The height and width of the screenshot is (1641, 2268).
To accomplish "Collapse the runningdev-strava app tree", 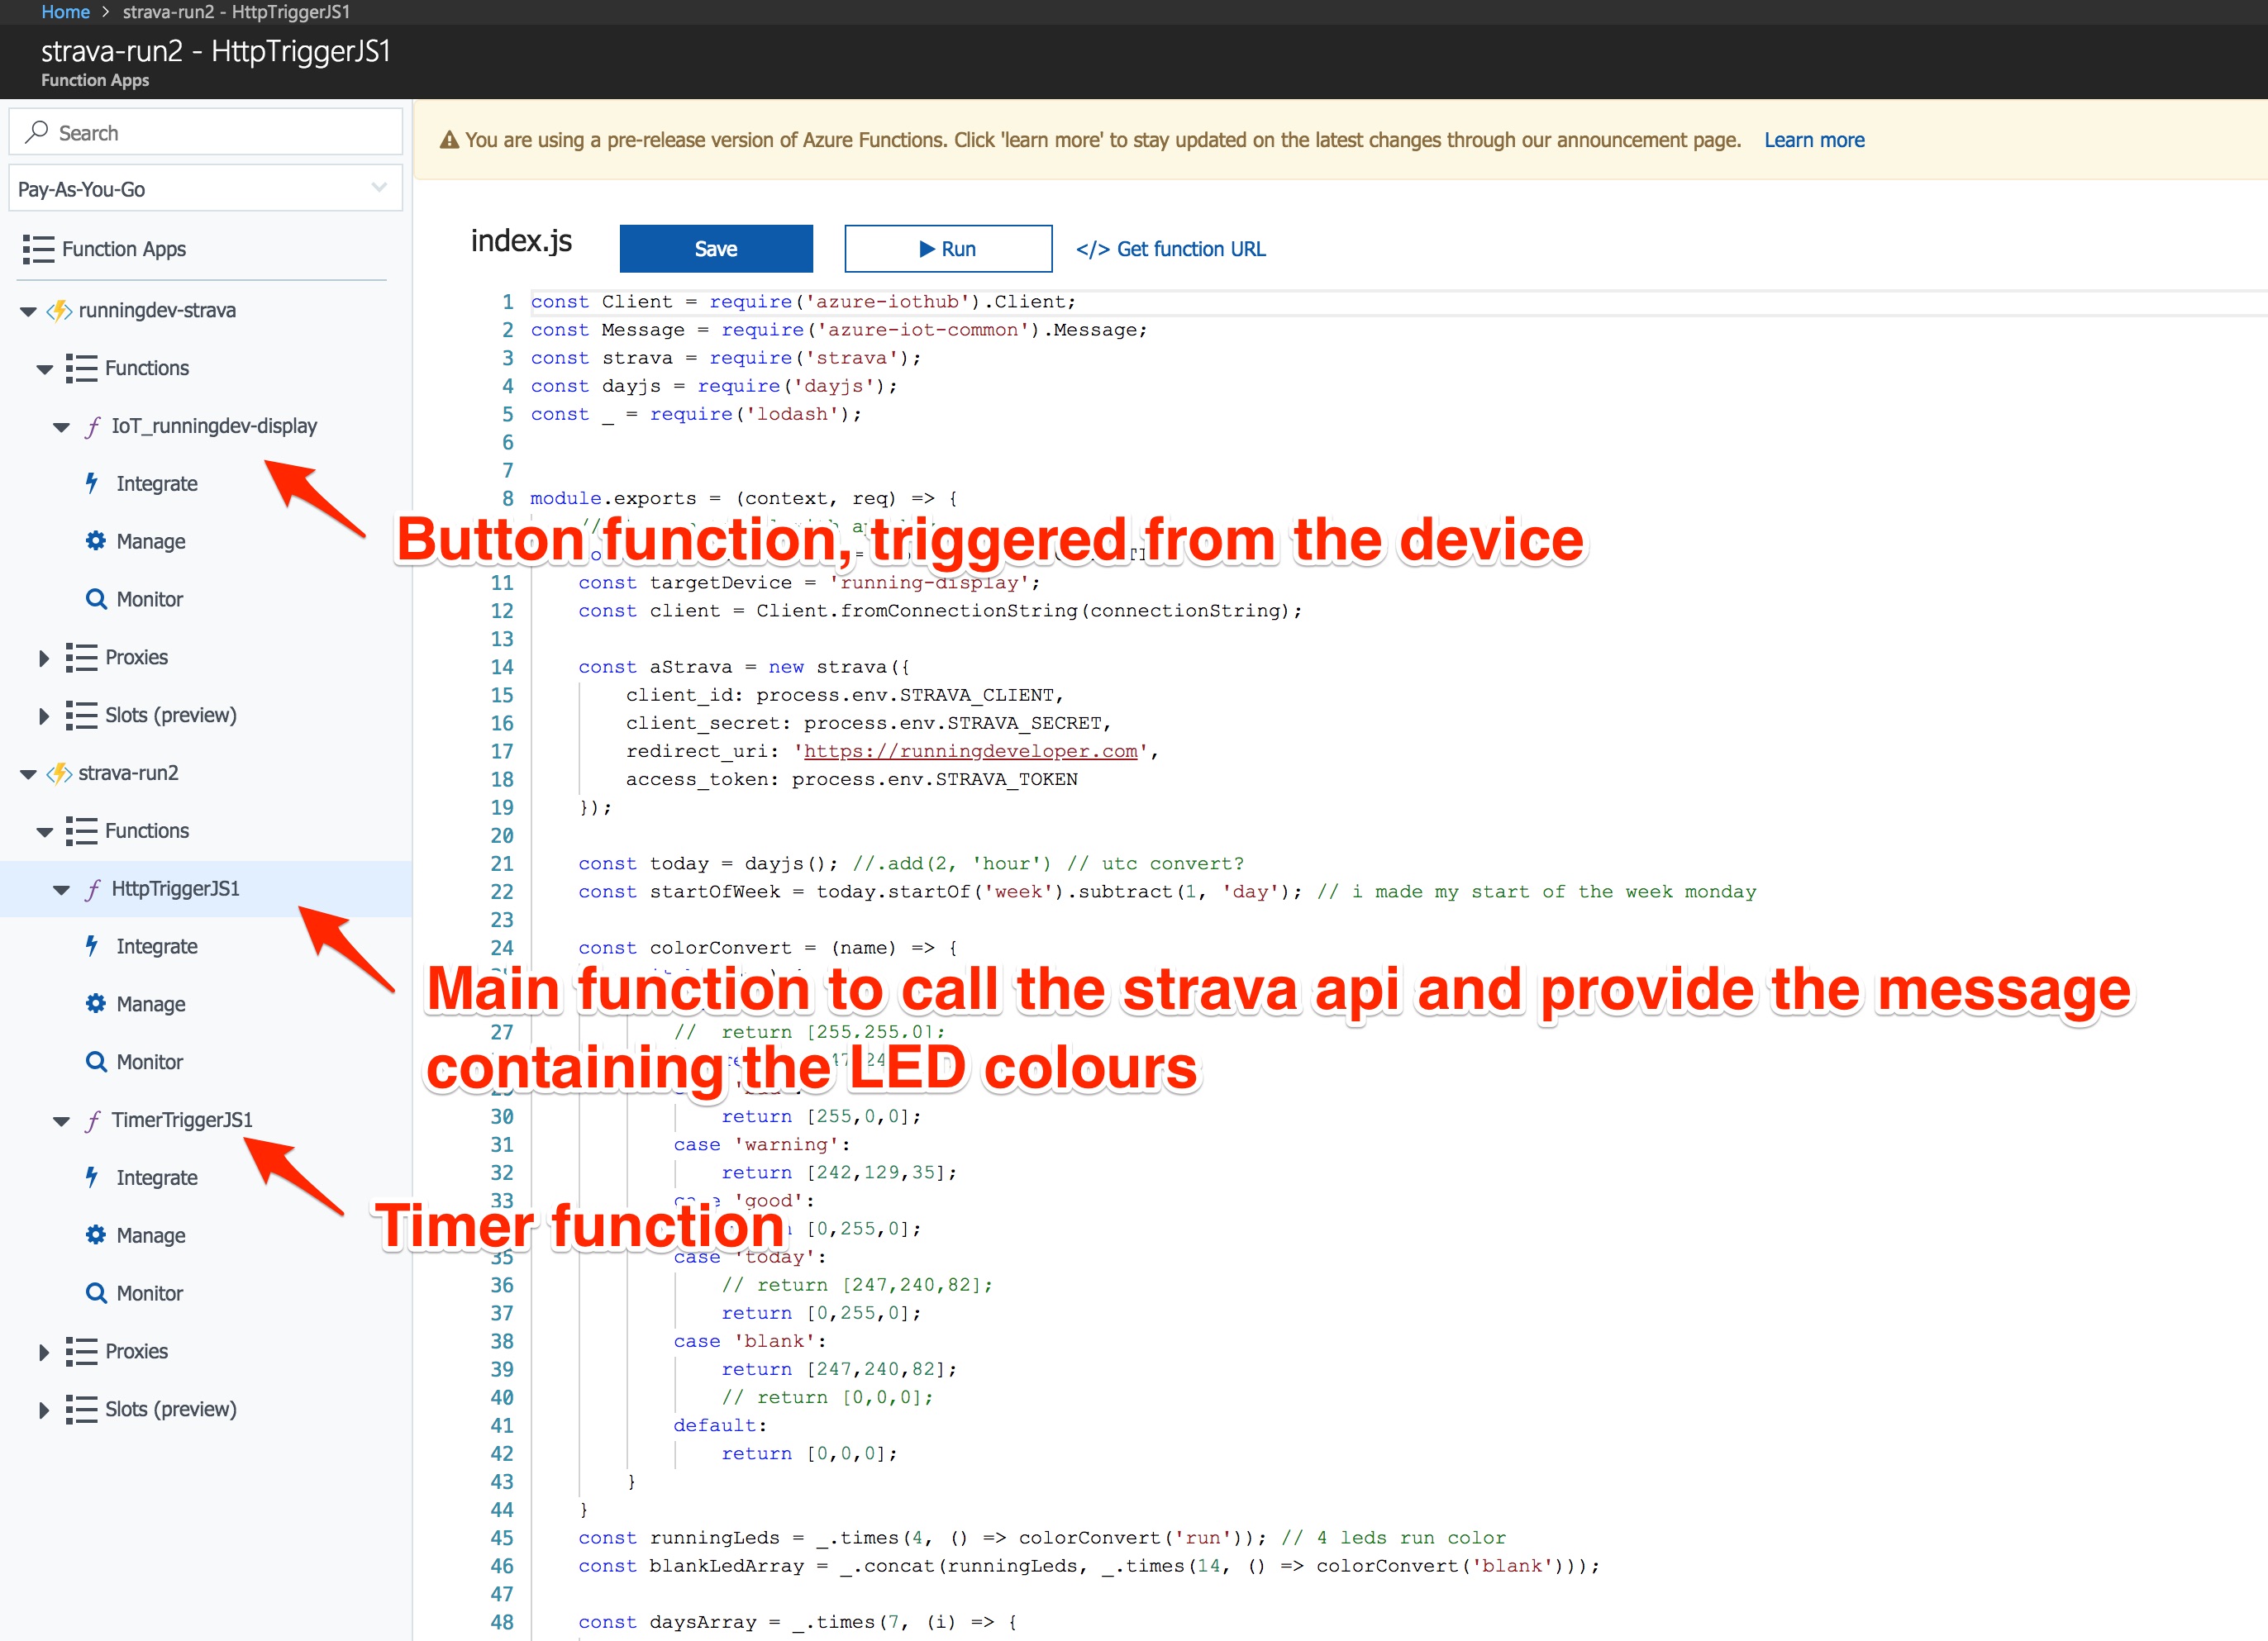I will (28, 311).
